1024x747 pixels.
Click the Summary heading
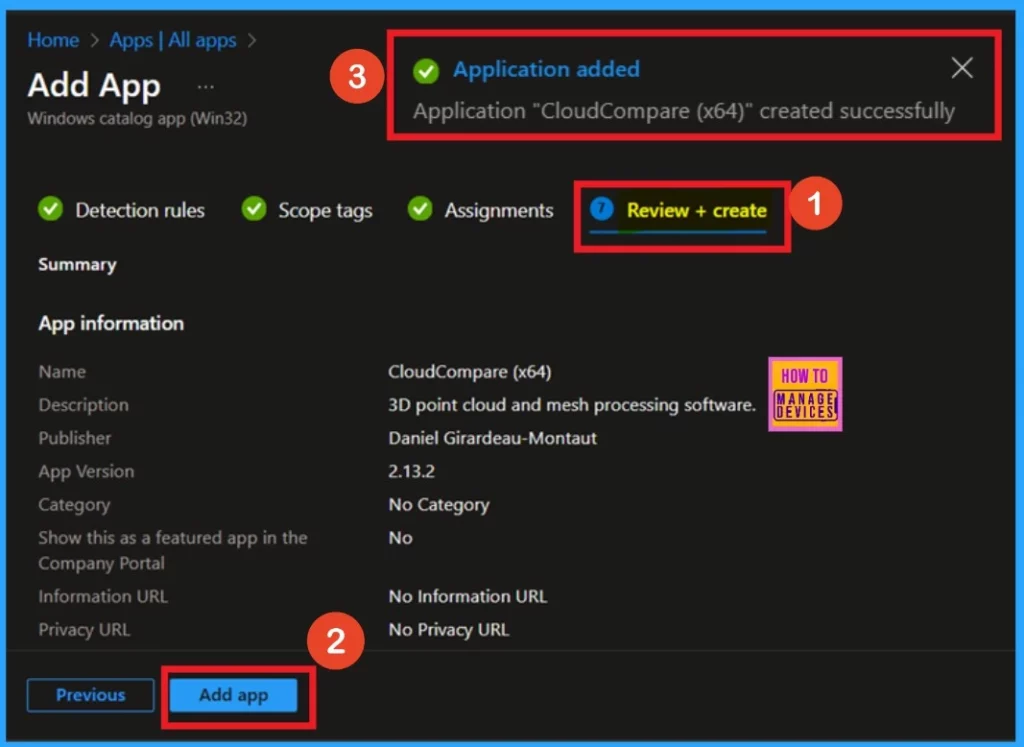[x=77, y=264]
